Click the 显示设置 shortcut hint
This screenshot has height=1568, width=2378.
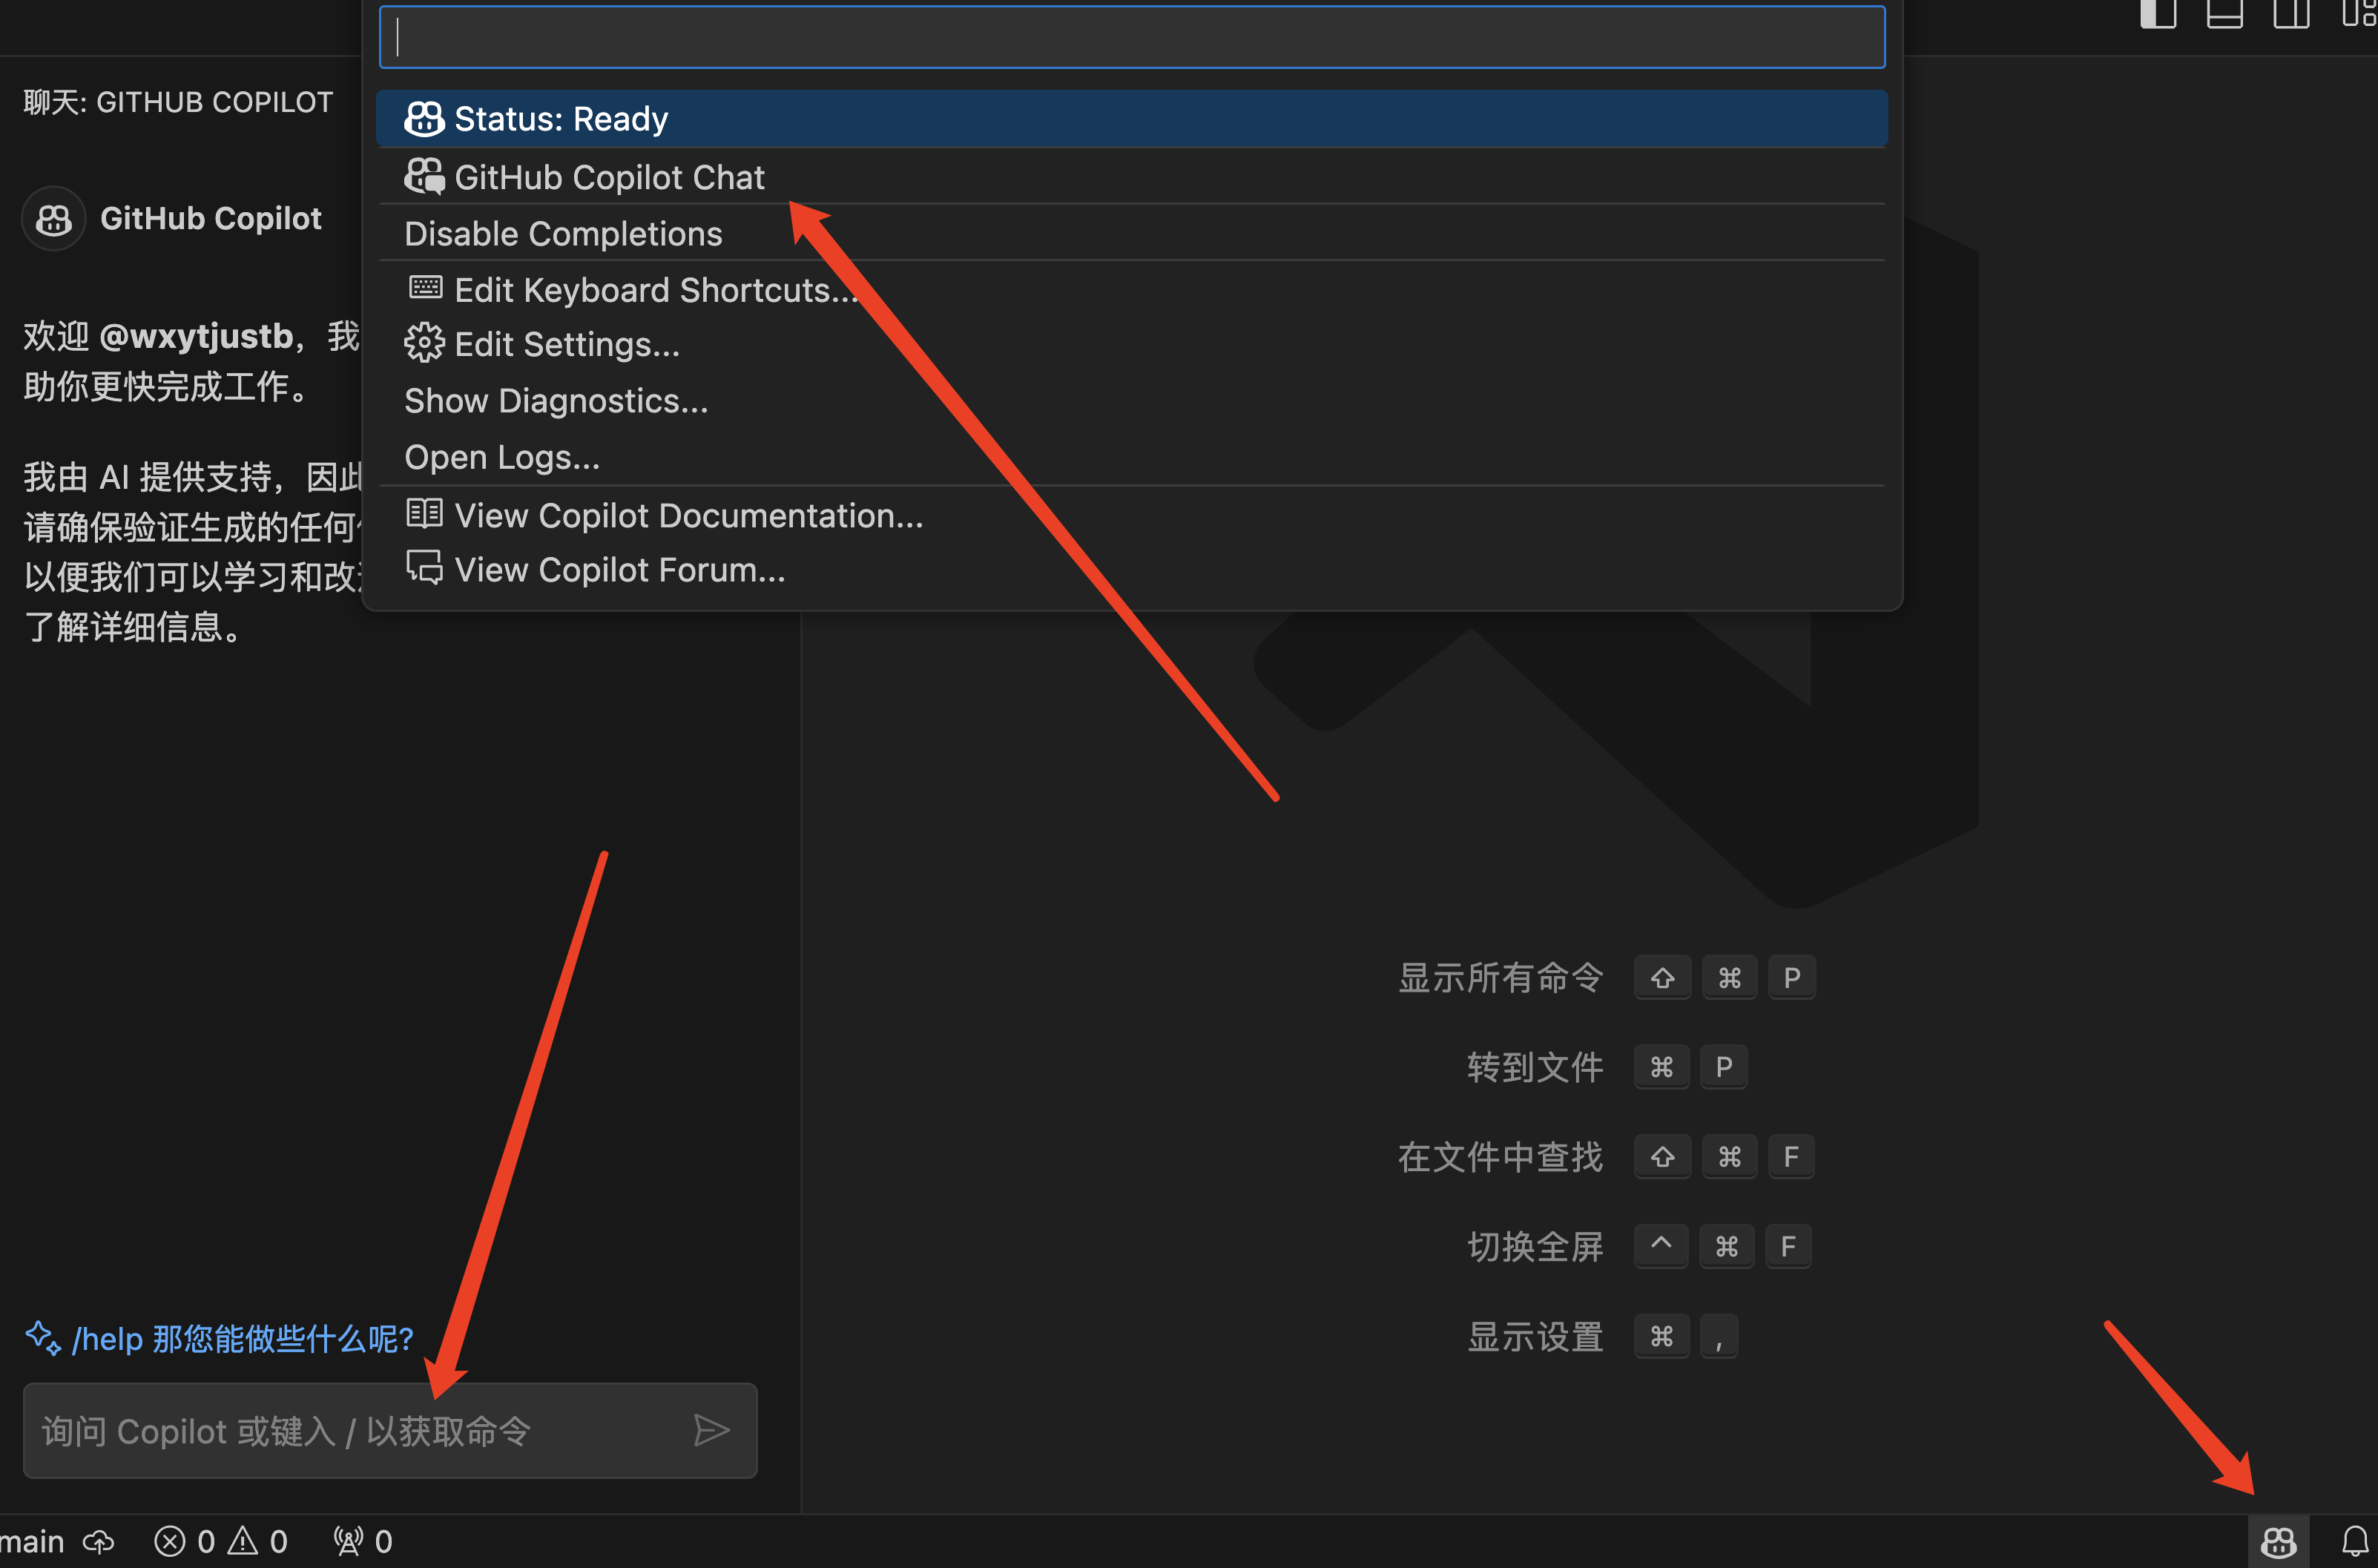point(1536,1337)
